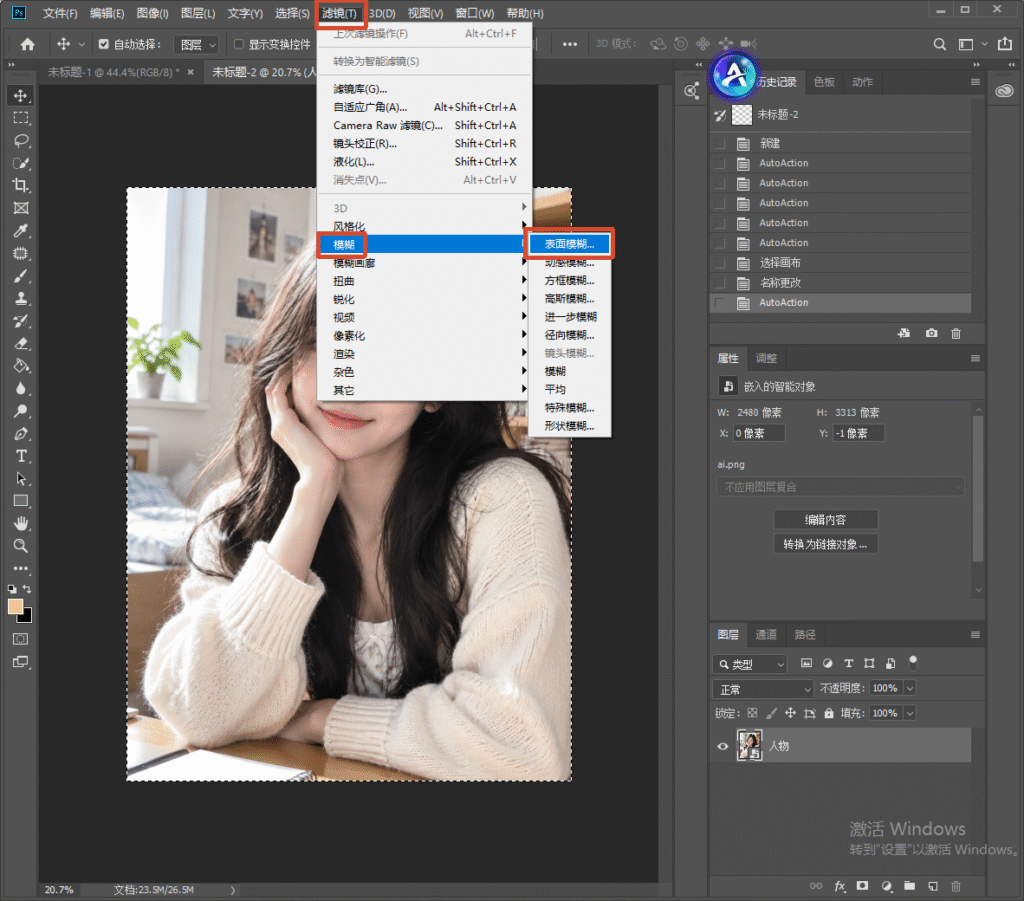Toggle lock all padlock icon
The image size is (1024, 901).
pos(829,713)
